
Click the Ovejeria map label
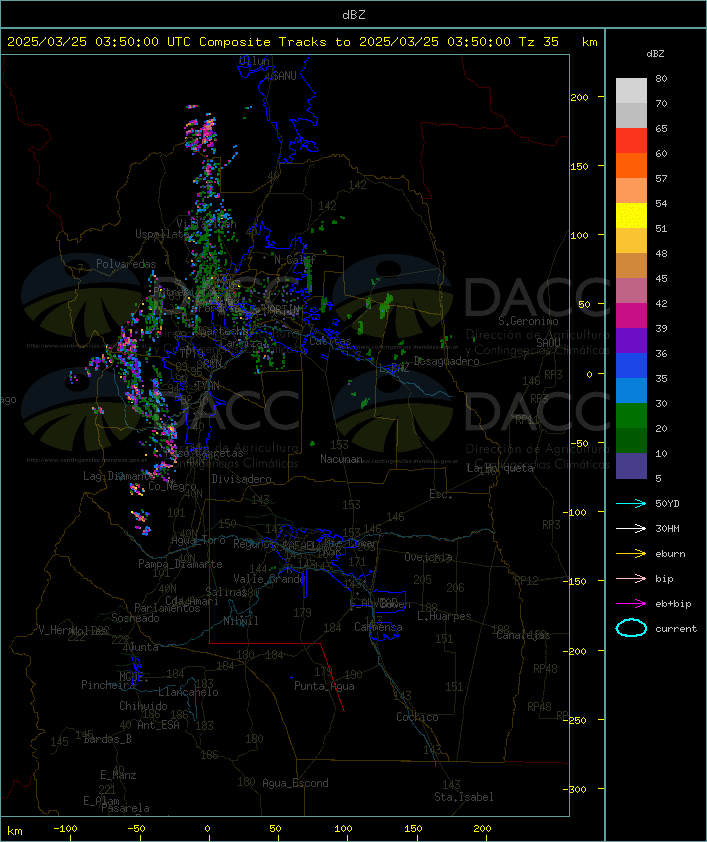tap(428, 557)
